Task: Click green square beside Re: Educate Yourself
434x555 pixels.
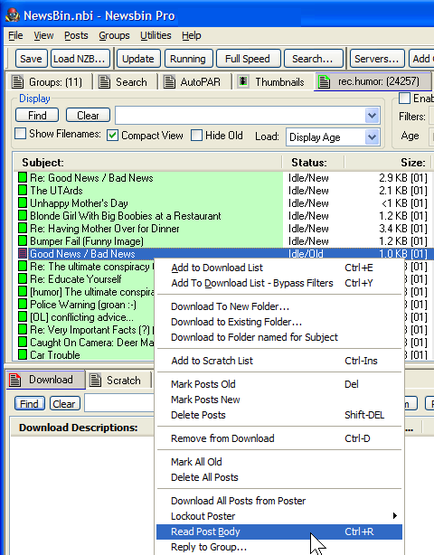Action: click(x=22, y=279)
